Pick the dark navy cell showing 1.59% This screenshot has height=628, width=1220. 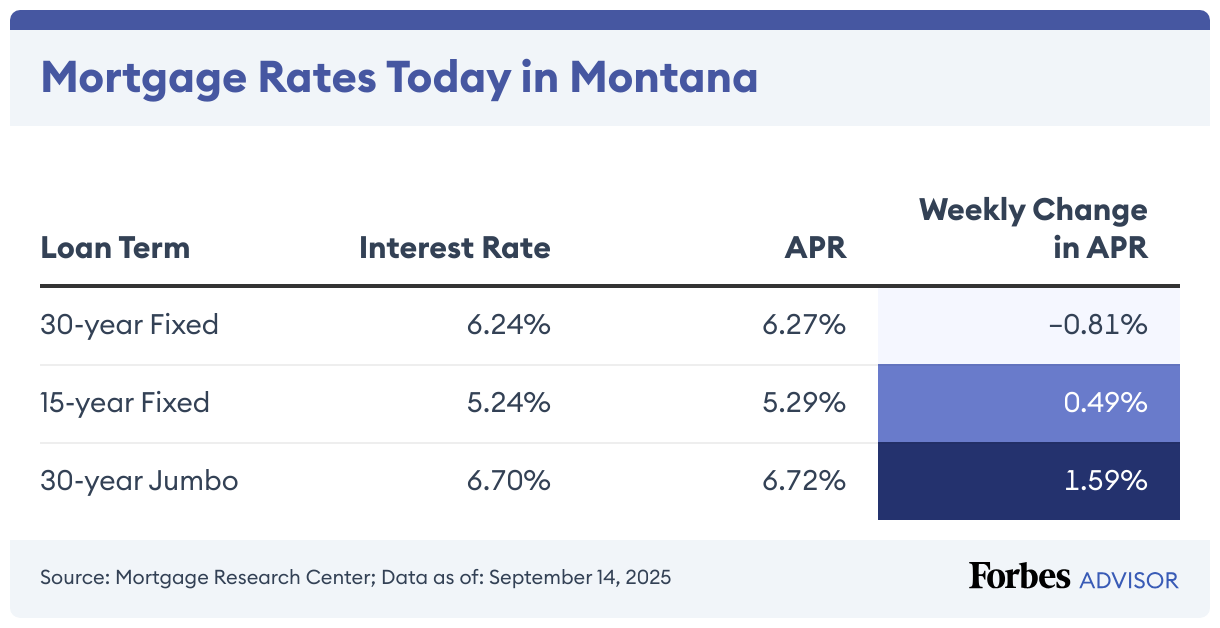[1028, 482]
